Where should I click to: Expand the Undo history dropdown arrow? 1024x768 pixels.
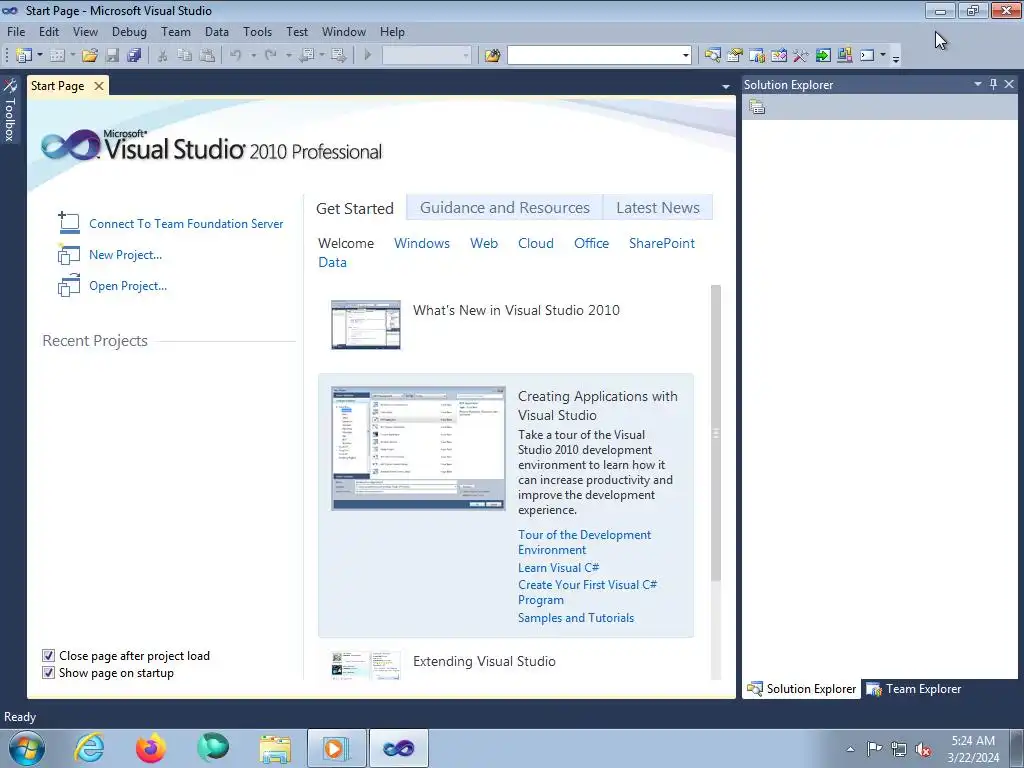tap(253, 56)
